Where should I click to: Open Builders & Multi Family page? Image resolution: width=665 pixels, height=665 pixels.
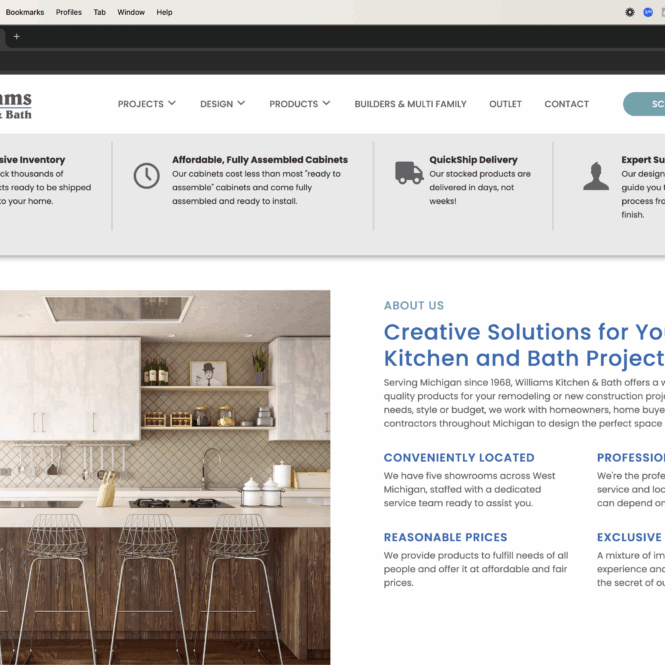click(410, 104)
